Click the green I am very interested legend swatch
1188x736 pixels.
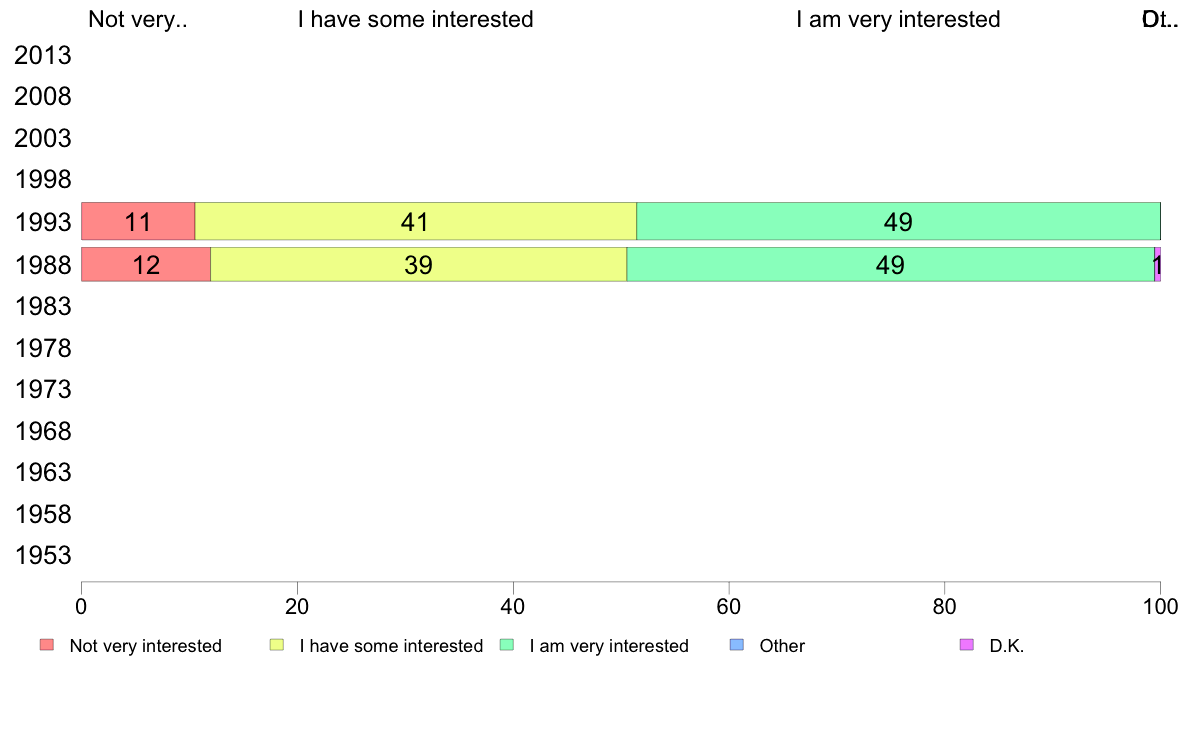coord(507,645)
